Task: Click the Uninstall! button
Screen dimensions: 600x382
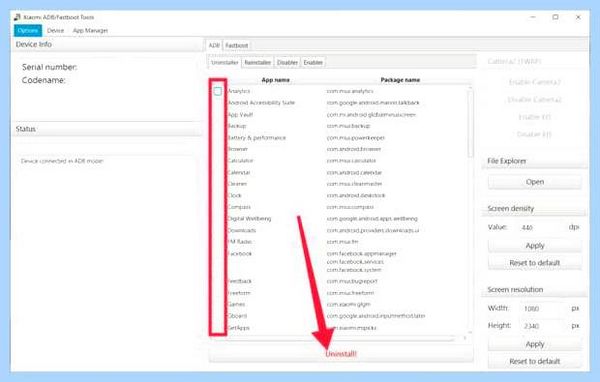Action: coord(341,354)
